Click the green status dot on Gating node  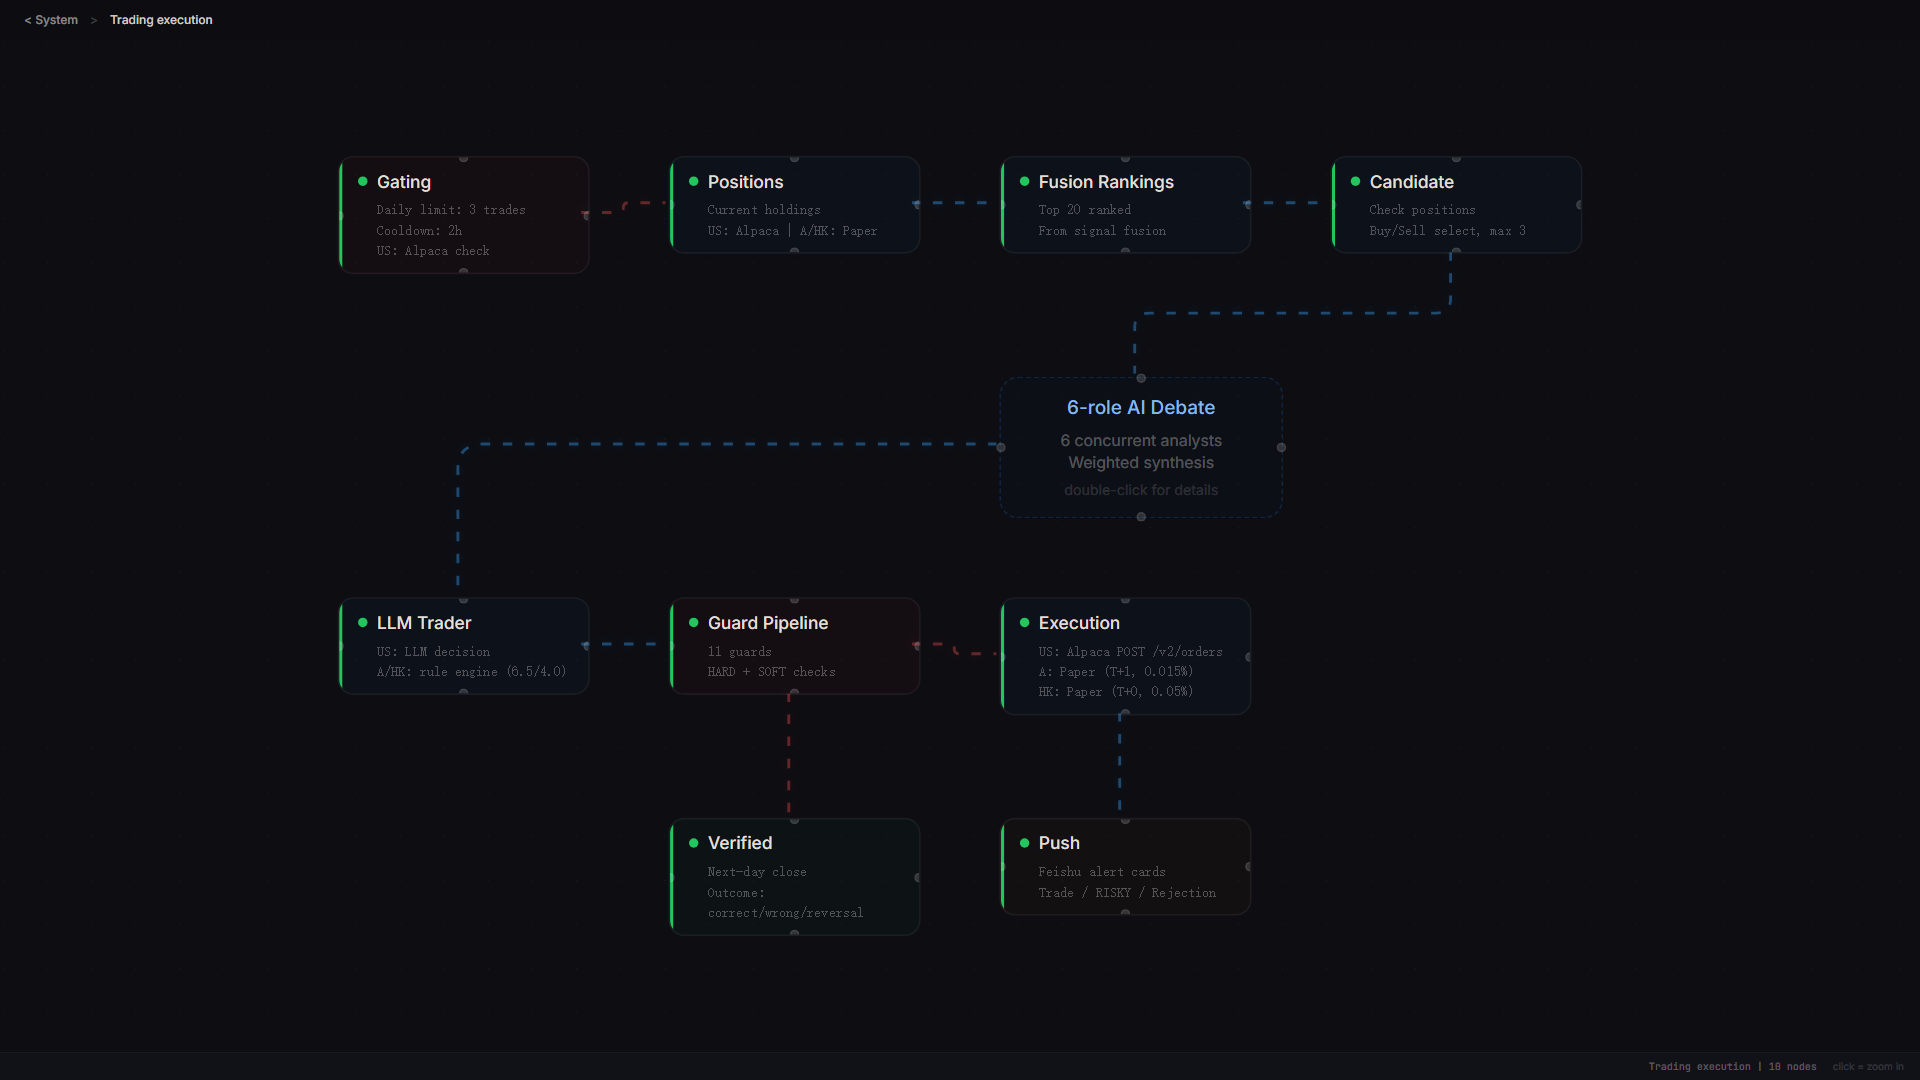coord(363,181)
